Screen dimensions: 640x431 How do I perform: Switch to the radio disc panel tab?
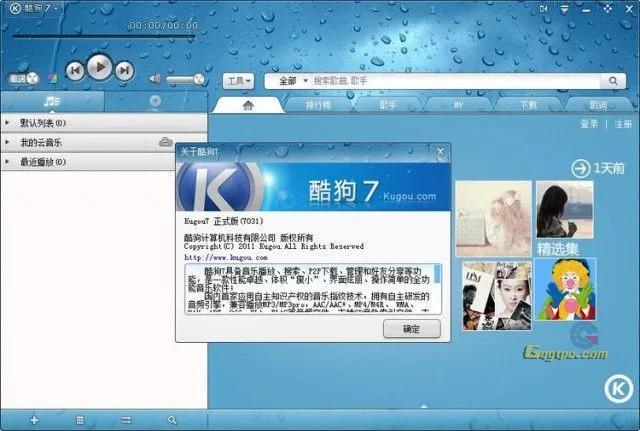point(156,102)
